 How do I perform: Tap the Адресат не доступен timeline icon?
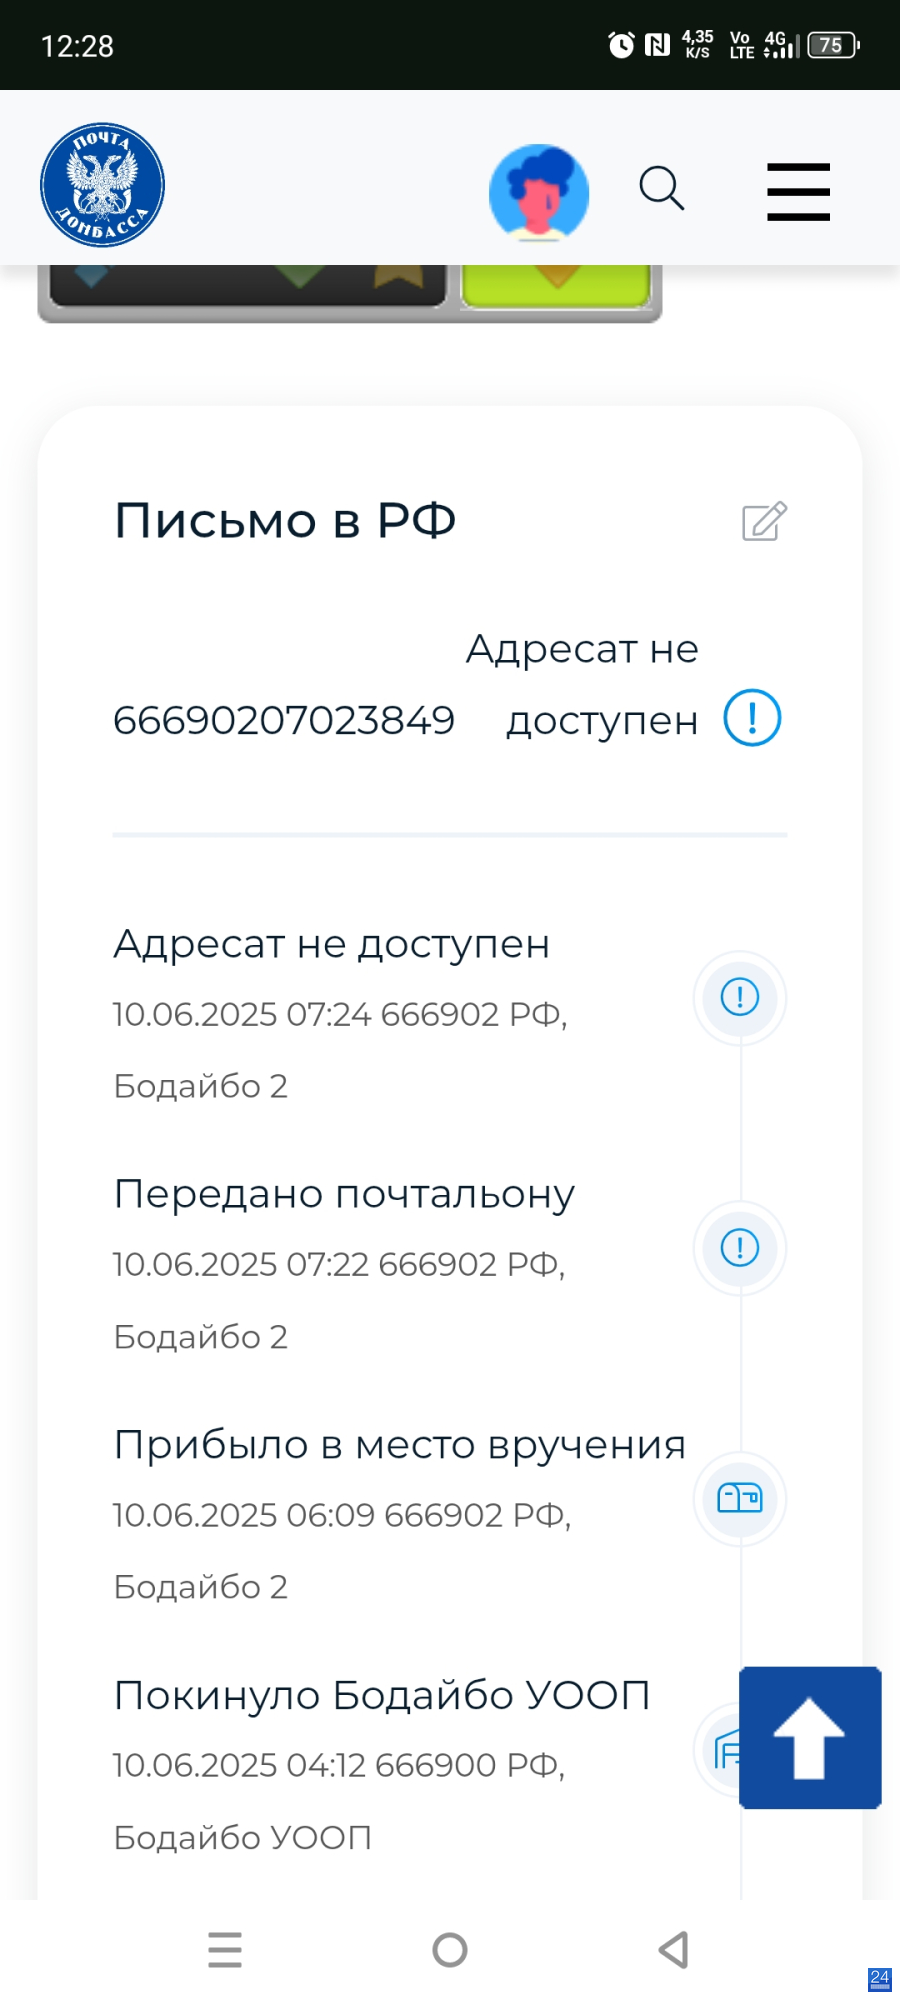(740, 998)
